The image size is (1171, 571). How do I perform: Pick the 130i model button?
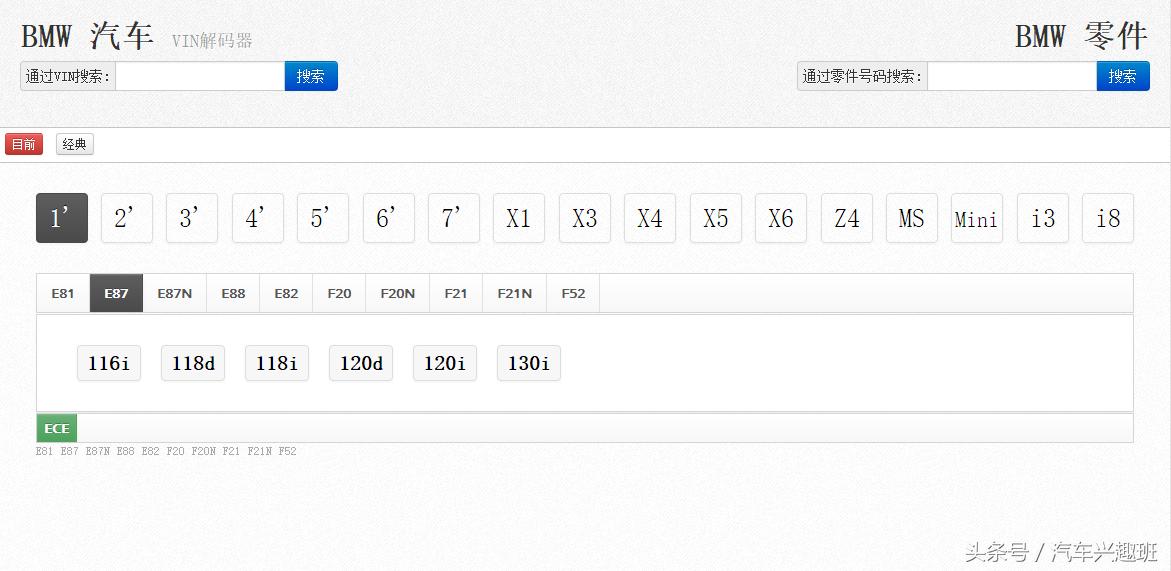click(x=529, y=363)
